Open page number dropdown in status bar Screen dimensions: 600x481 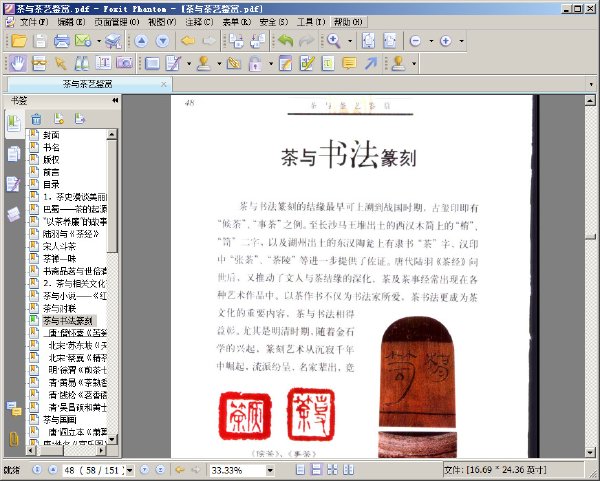130,470
